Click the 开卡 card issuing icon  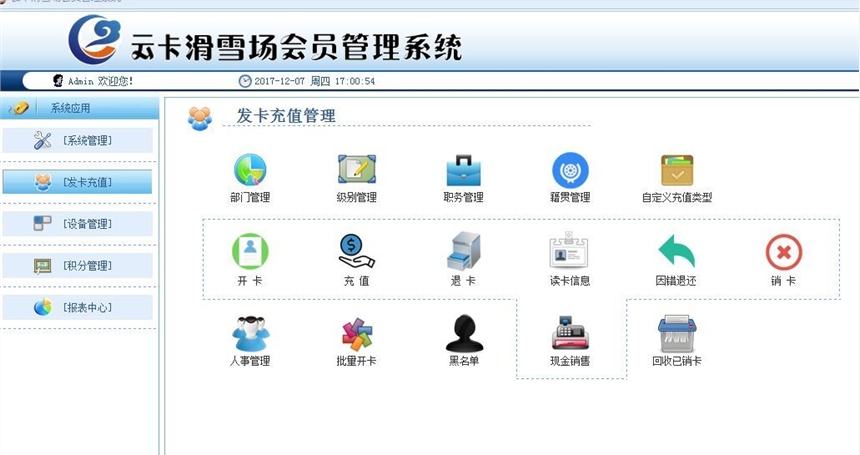tap(250, 252)
